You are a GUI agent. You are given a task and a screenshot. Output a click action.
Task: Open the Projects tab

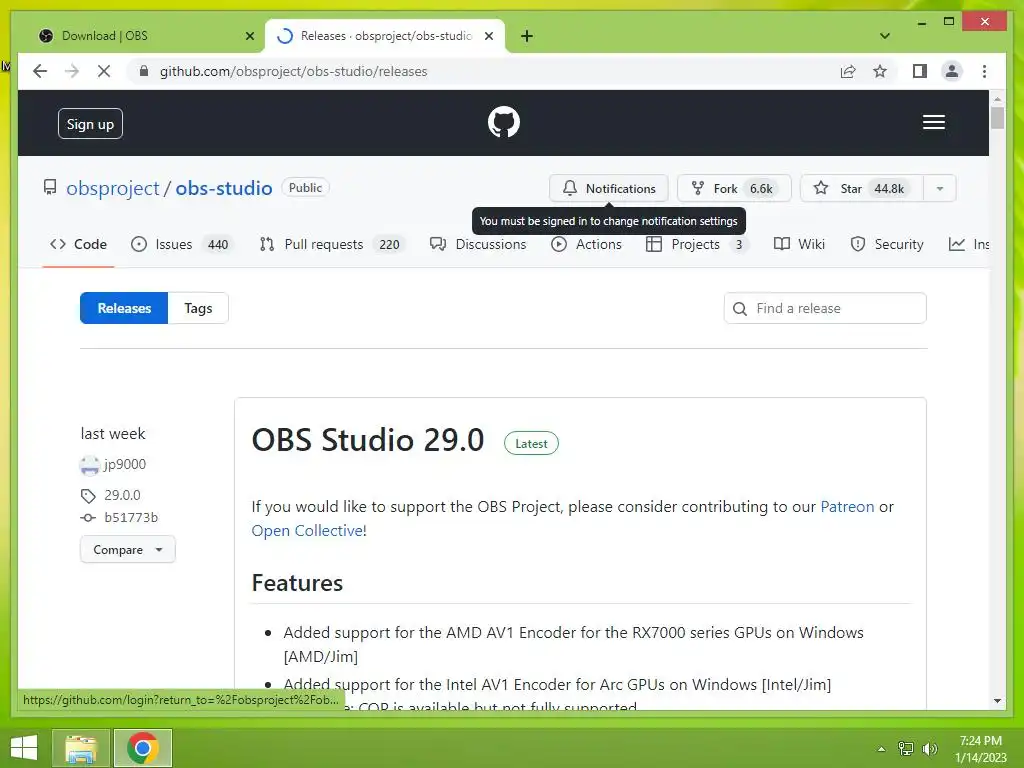pyautogui.click(x=697, y=244)
